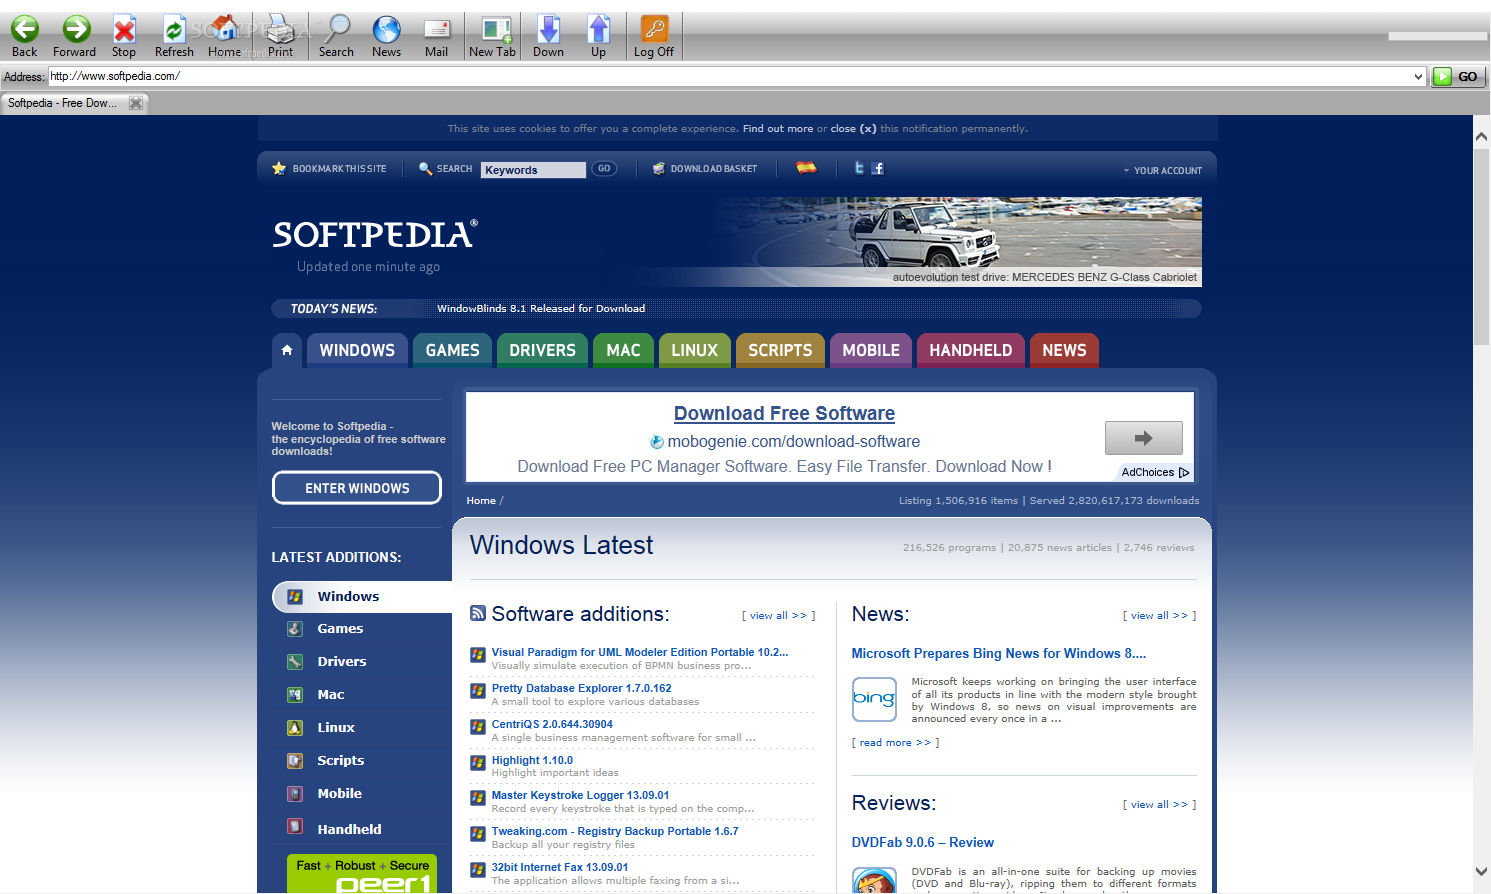This screenshot has width=1491, height=894.
Task: Switch to the LINUX tab
Action: [694, 350]
